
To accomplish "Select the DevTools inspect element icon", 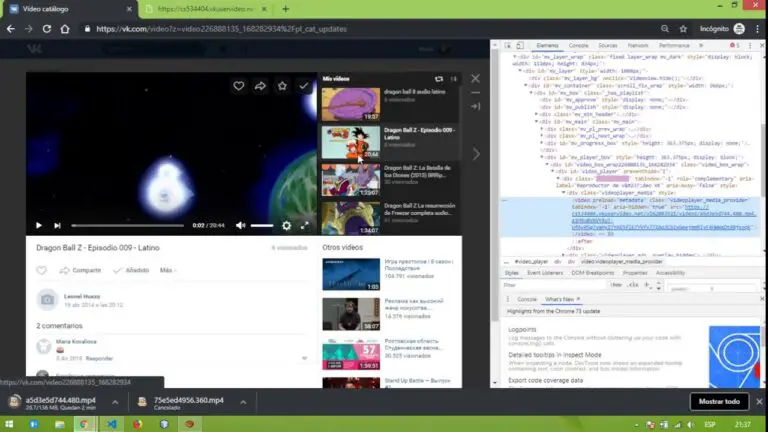I will pos(508,46).
